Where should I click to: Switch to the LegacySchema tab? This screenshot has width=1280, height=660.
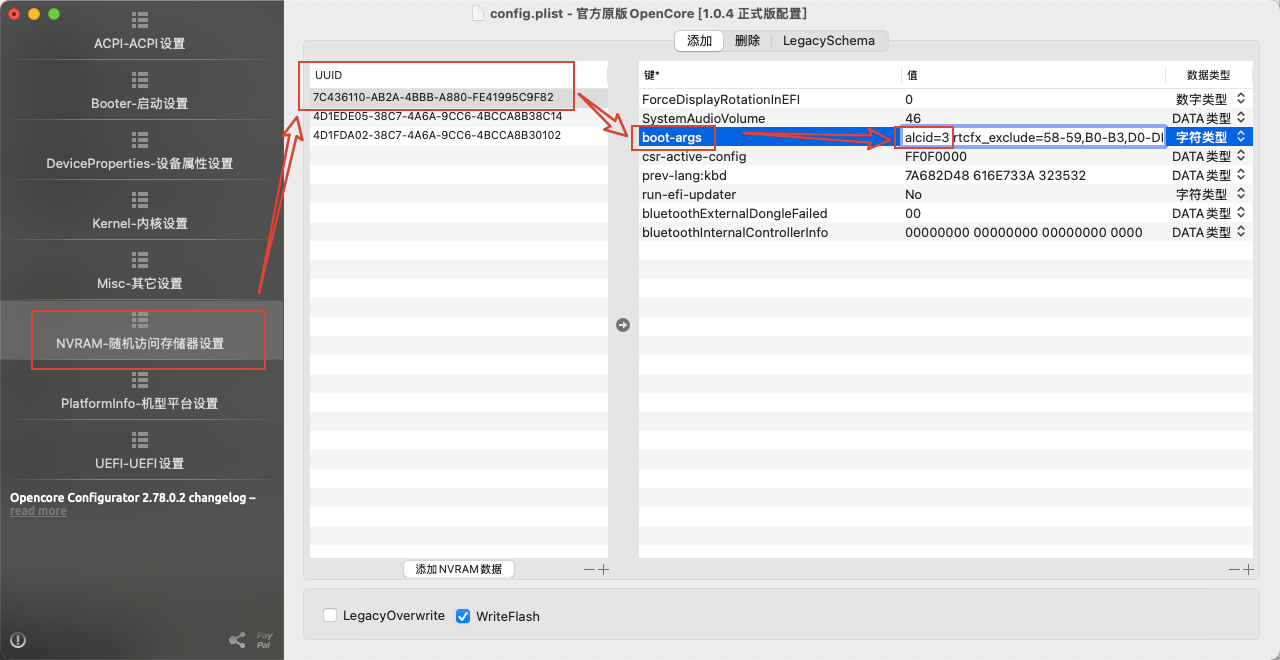coord(829,41)
